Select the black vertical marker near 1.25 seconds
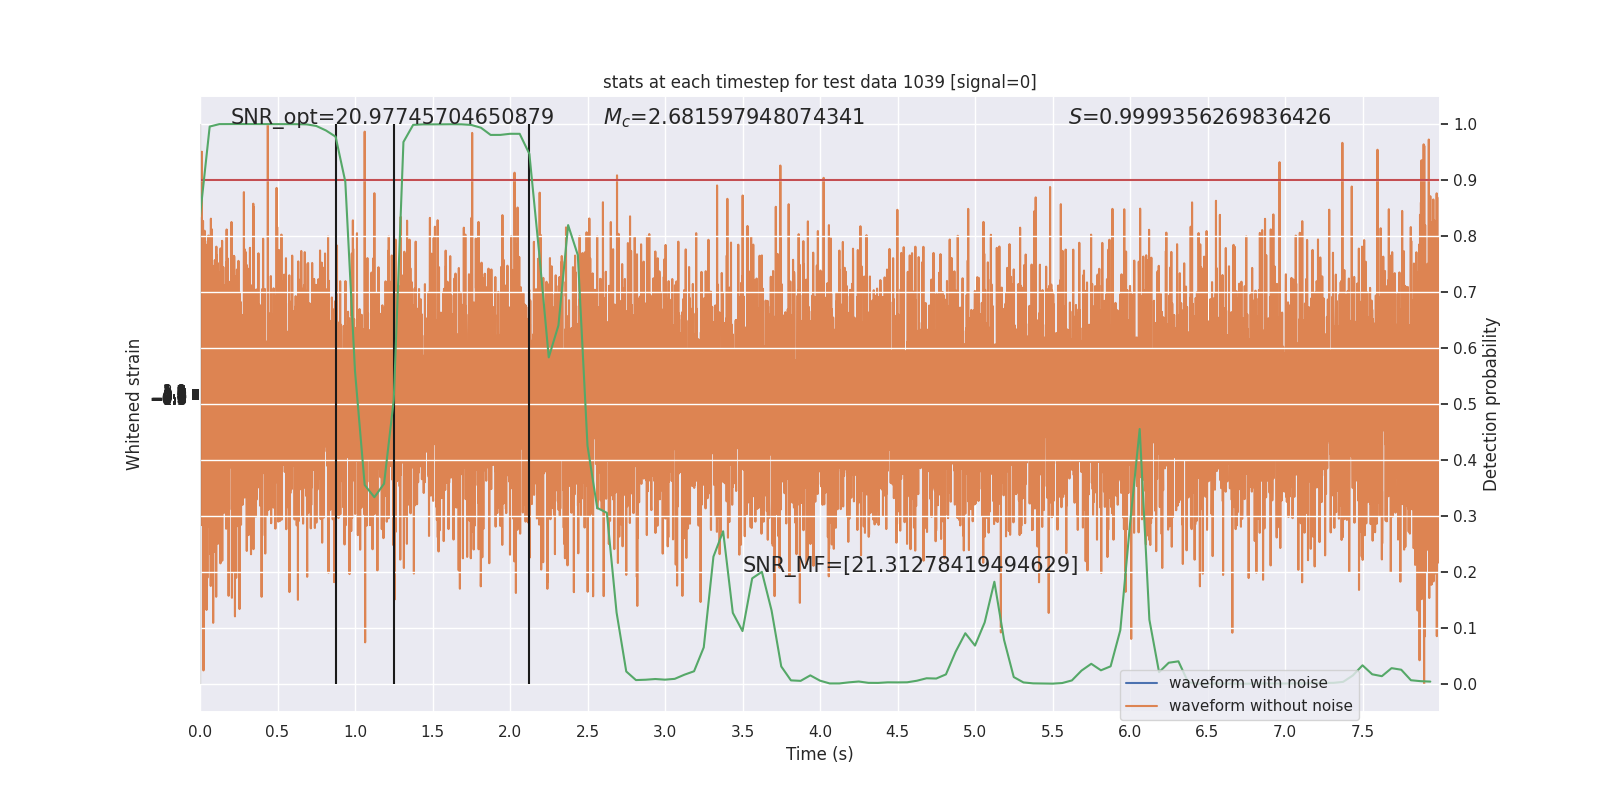The image size is (1600, 800). [394, 404]
